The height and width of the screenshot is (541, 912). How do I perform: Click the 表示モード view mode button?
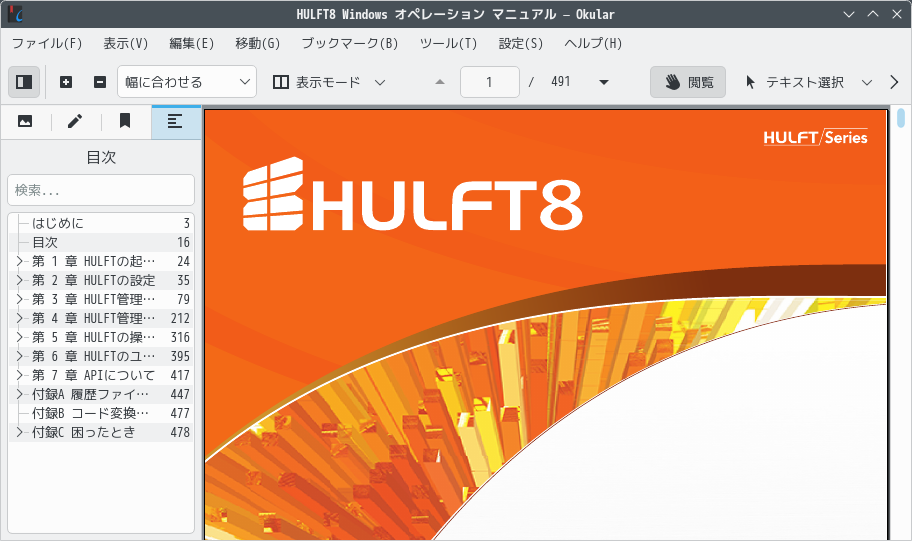click(x=317, y=82)
